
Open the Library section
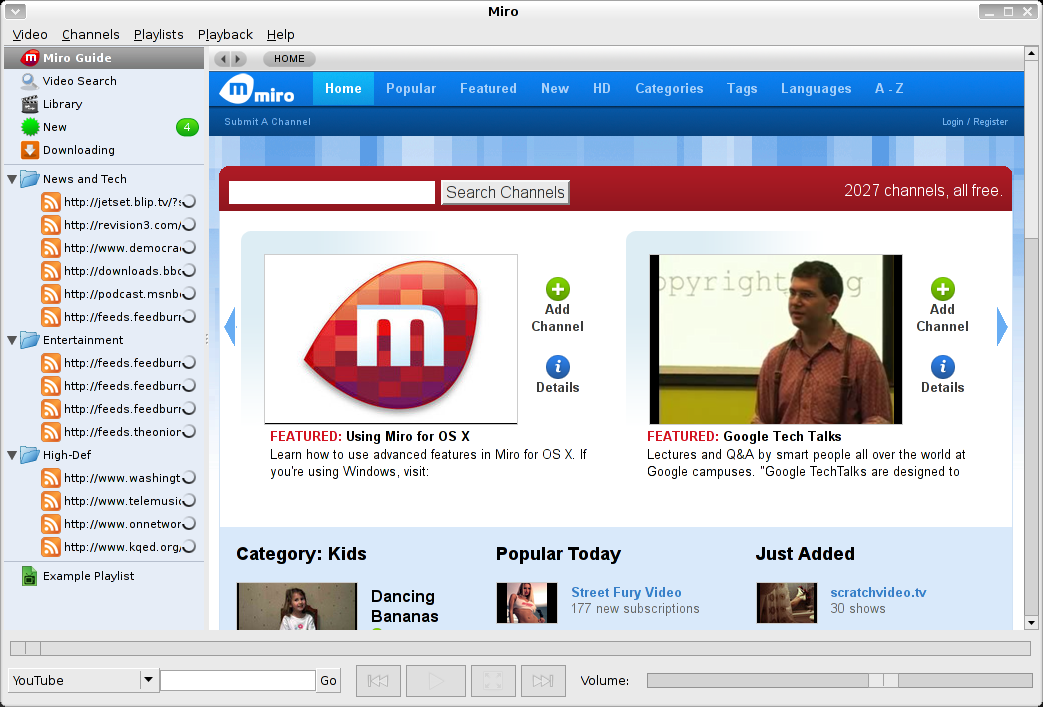click(104, 104)
